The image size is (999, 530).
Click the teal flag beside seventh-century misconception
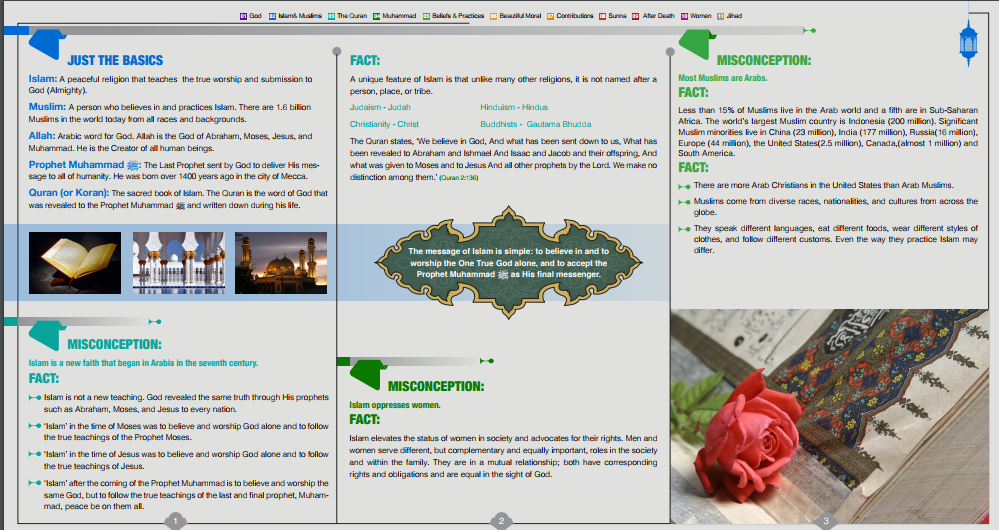[x=47, y=334]
